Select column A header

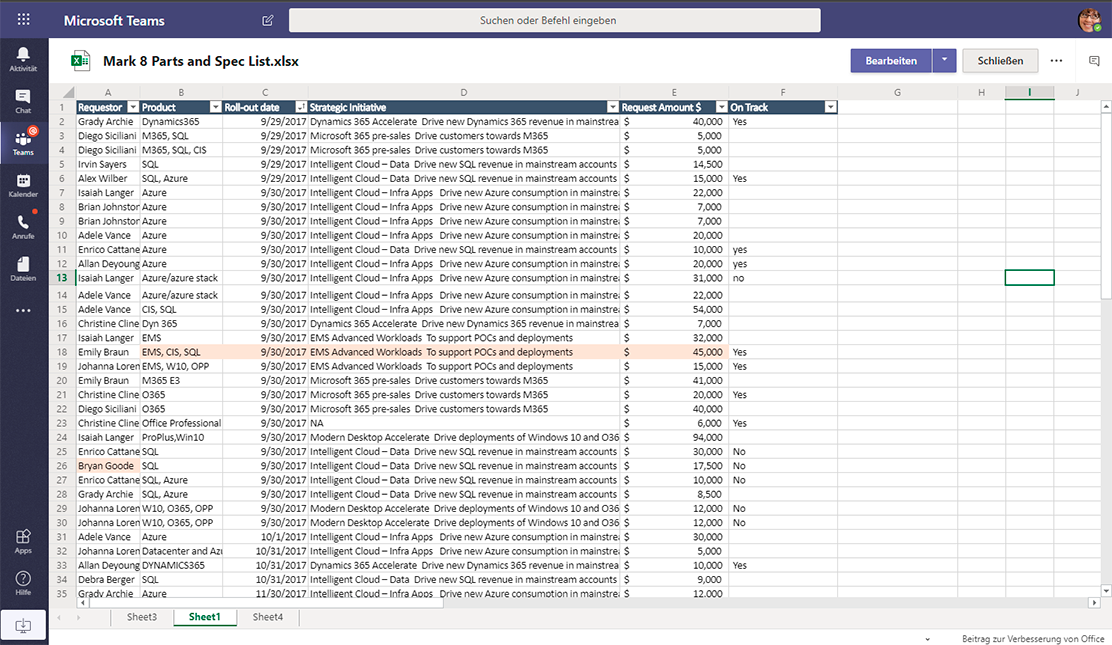[x=108, y=92]
